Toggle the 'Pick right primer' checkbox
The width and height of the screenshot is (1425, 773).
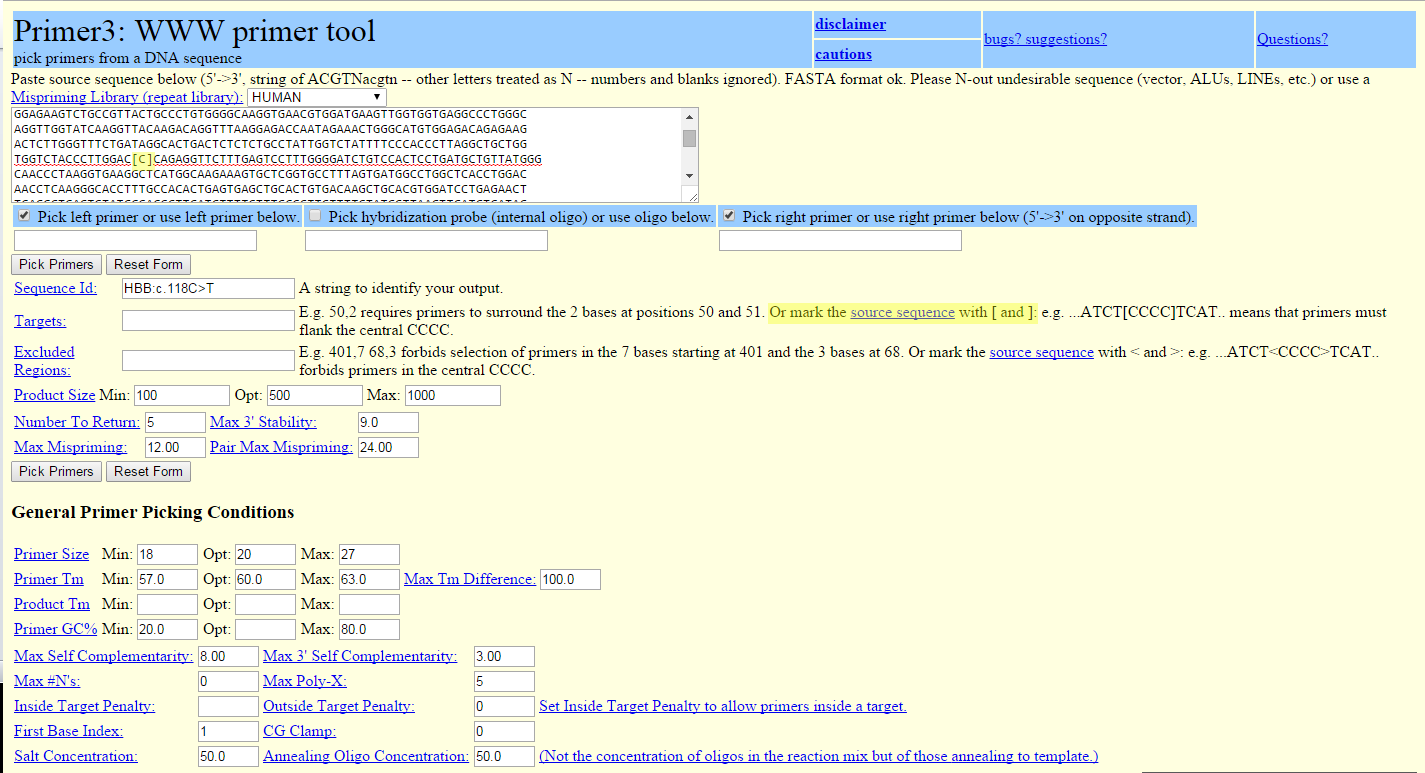coord(729,216)
